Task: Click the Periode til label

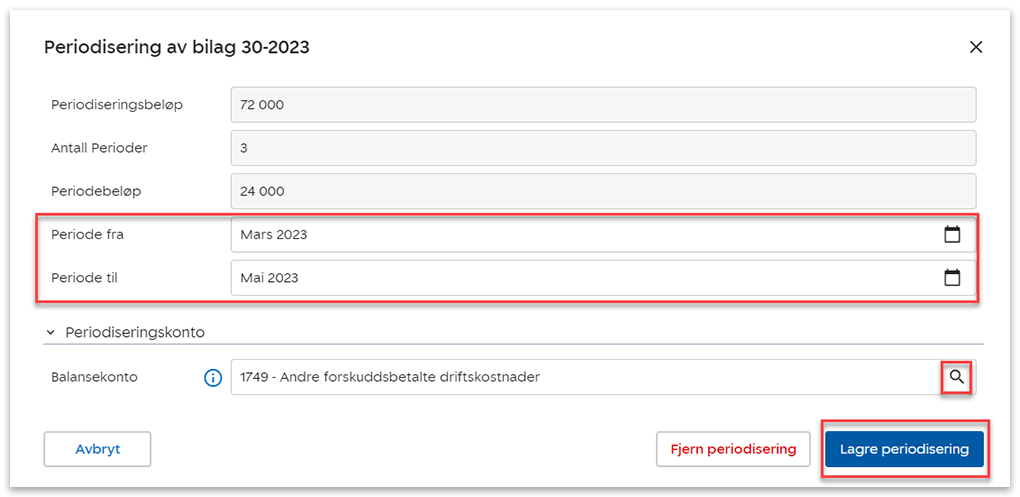Action: [x=85, y=278]
